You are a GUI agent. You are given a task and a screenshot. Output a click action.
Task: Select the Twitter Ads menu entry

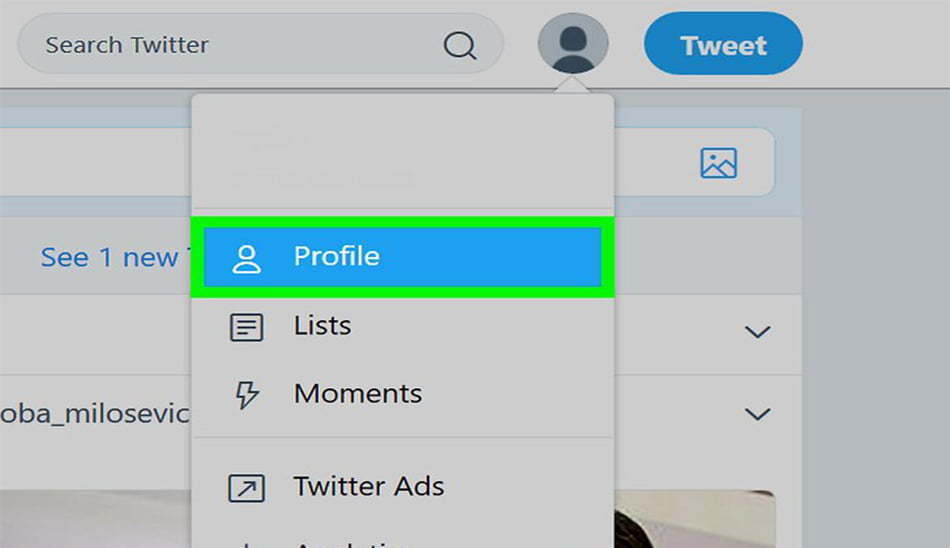(x=402, y=487)
